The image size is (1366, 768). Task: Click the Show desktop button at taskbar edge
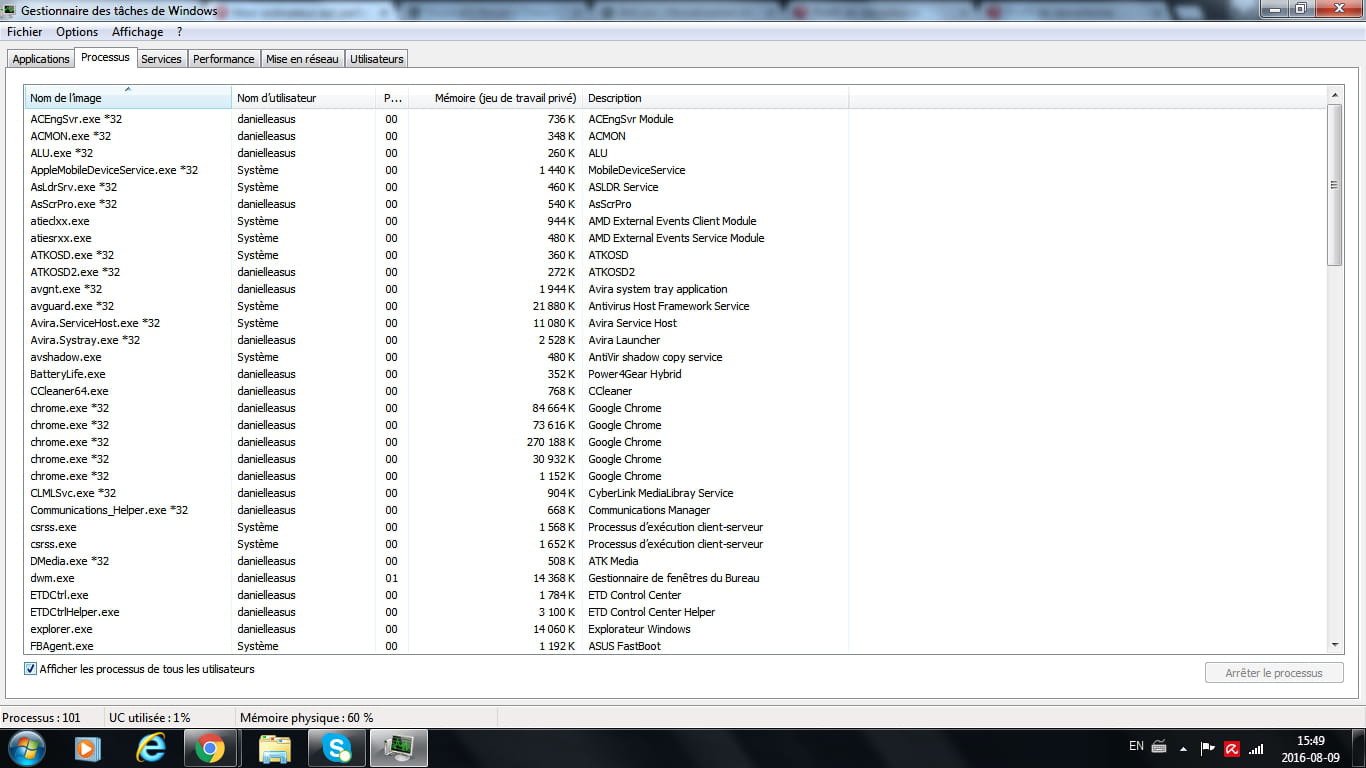click(x=1359, y=748)
